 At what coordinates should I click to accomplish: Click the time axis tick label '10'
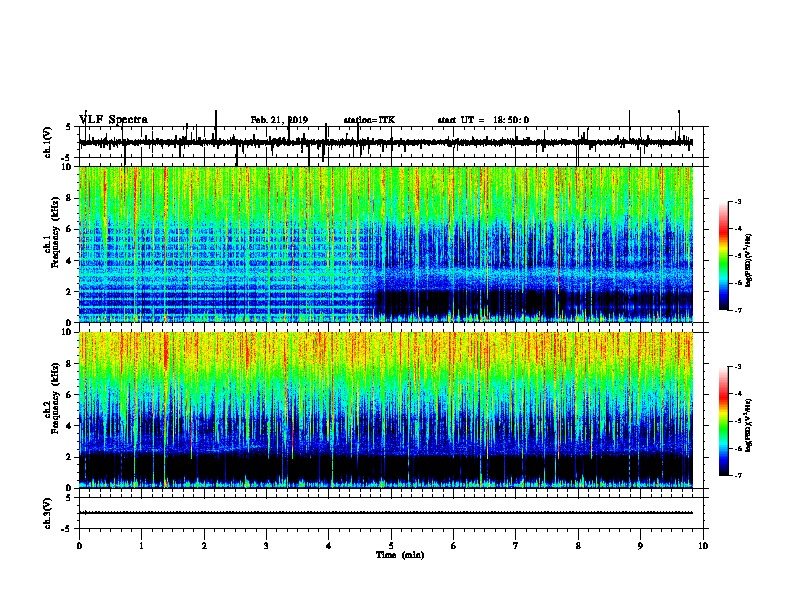pos(703,546)
